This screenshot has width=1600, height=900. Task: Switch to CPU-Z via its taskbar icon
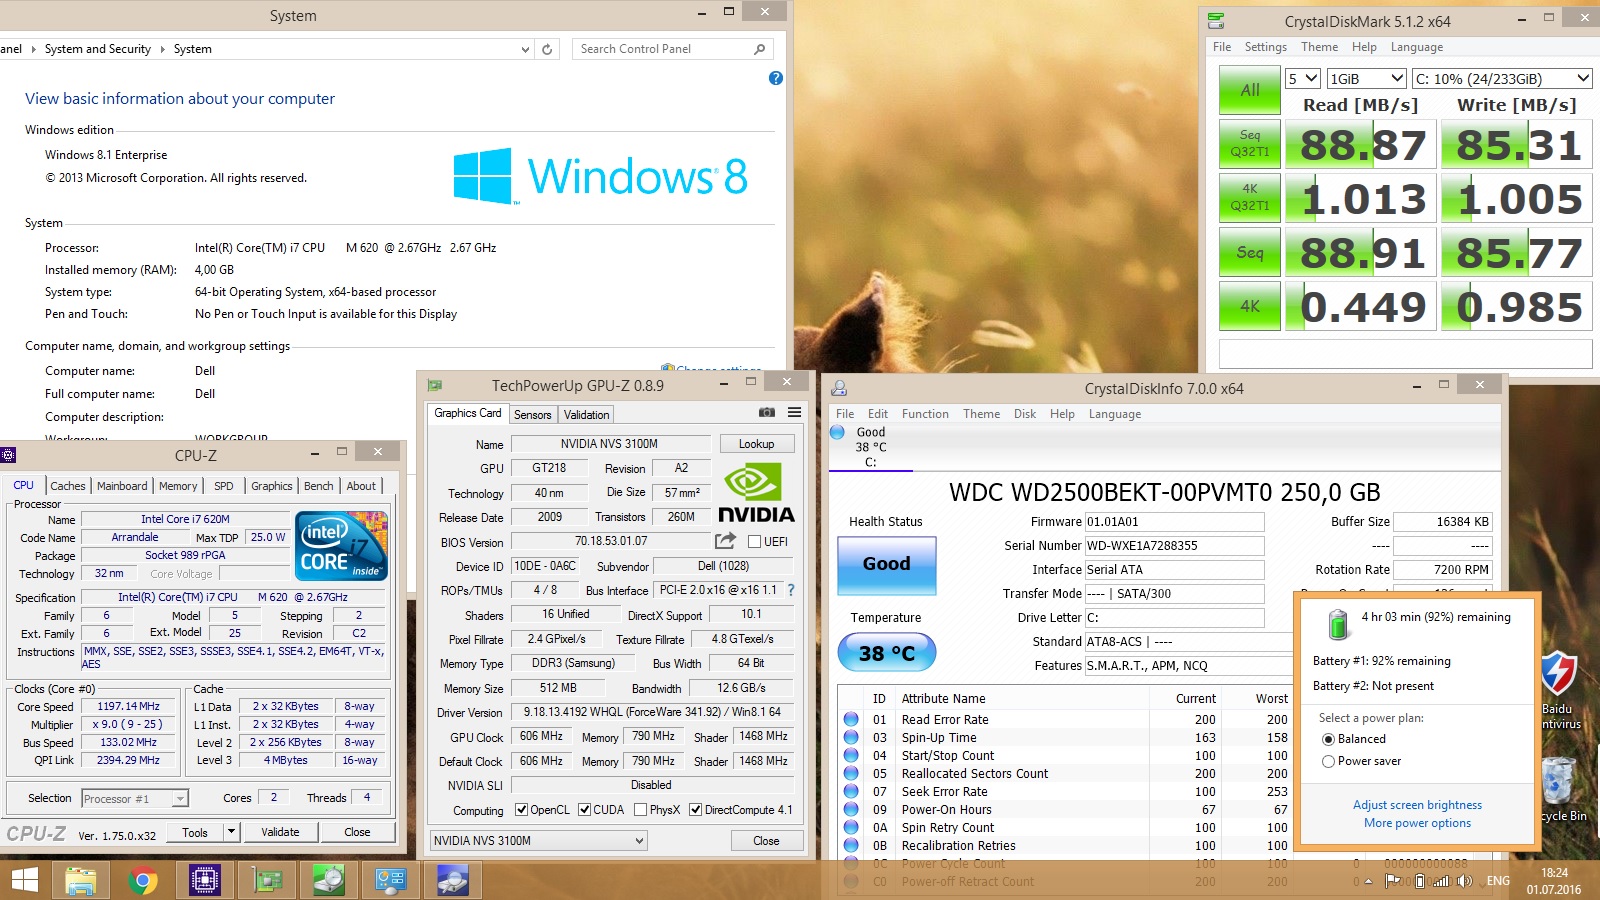pyautogui.click(x=205, y=880)
